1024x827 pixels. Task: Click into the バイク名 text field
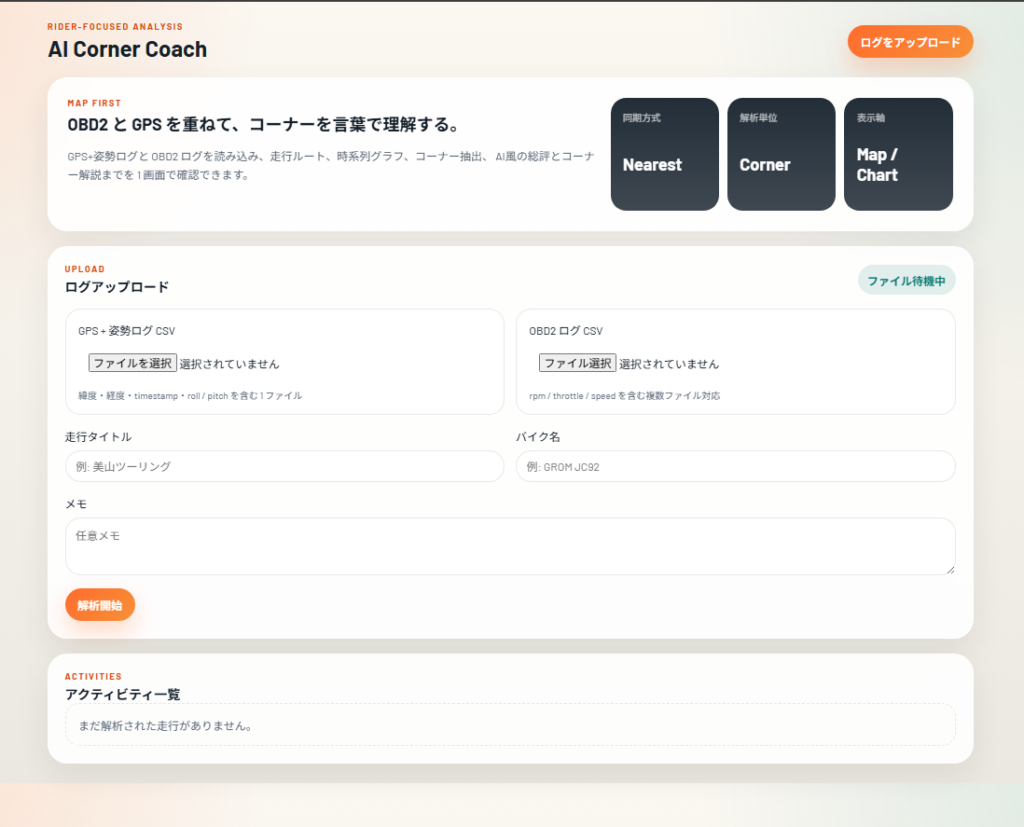click(735, 466)
